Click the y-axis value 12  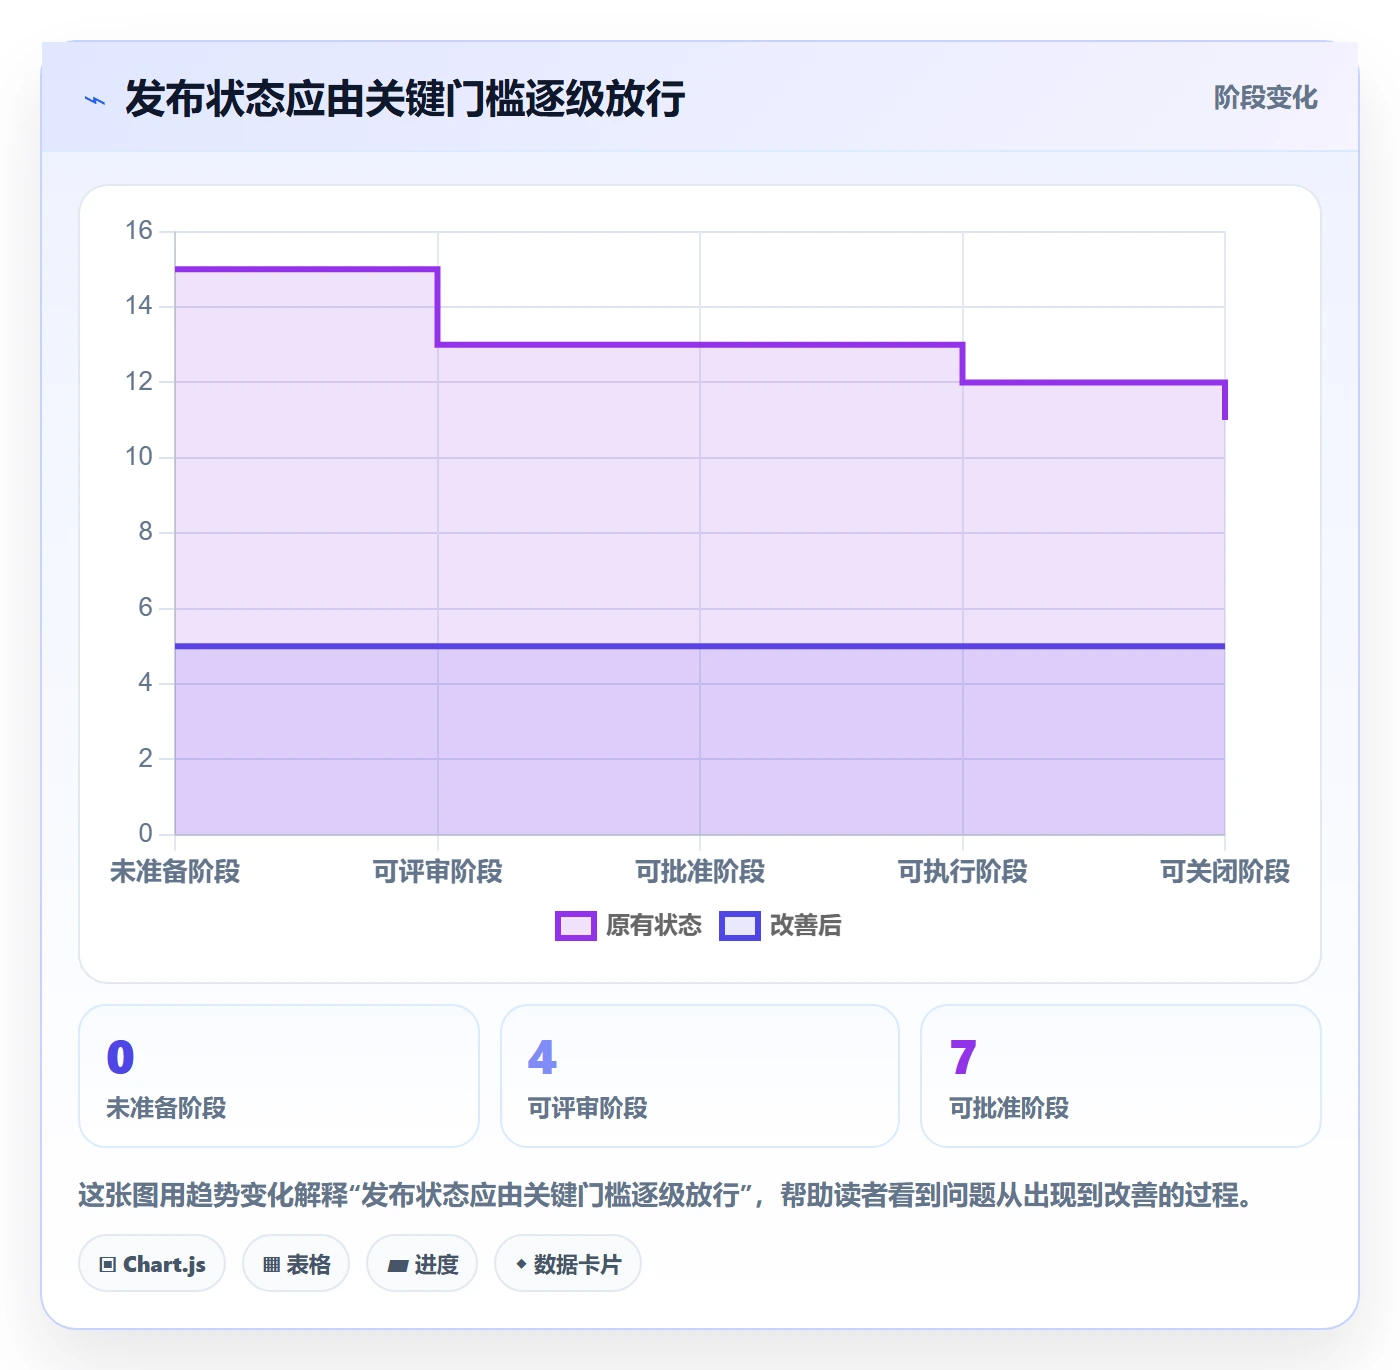coord(139,382)
